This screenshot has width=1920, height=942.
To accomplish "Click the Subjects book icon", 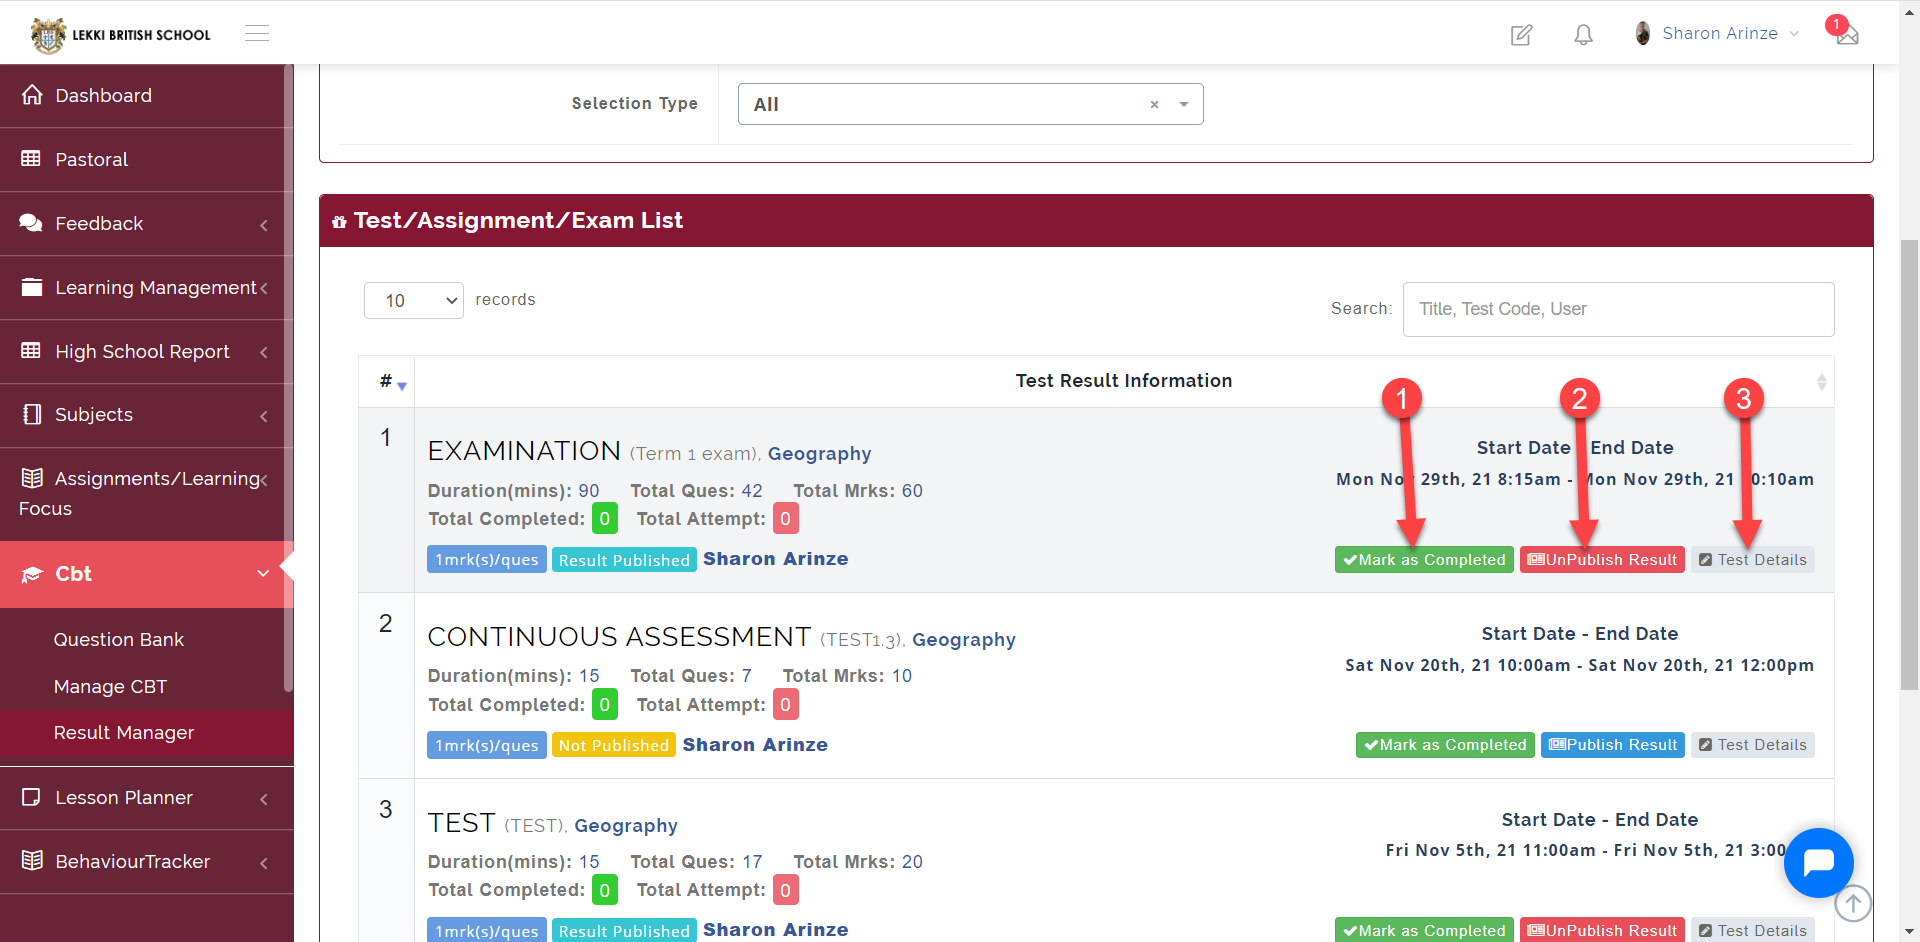I will tap(32, 414).
